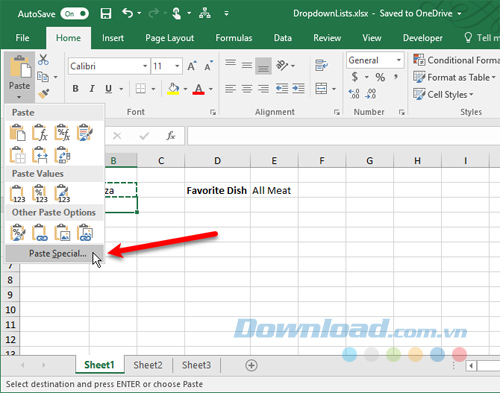Switch to the Sheet2 tab
The height and width of the screenshot is (393, 500).
pyautogui.click(x=148, y=365)
